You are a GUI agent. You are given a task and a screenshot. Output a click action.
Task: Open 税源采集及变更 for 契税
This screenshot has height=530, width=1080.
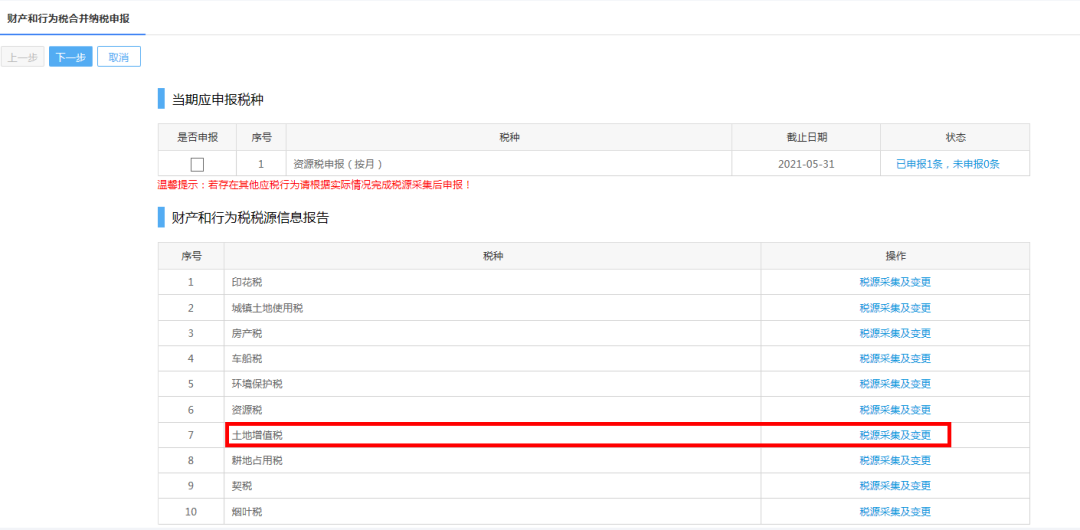tap(895, 486)
